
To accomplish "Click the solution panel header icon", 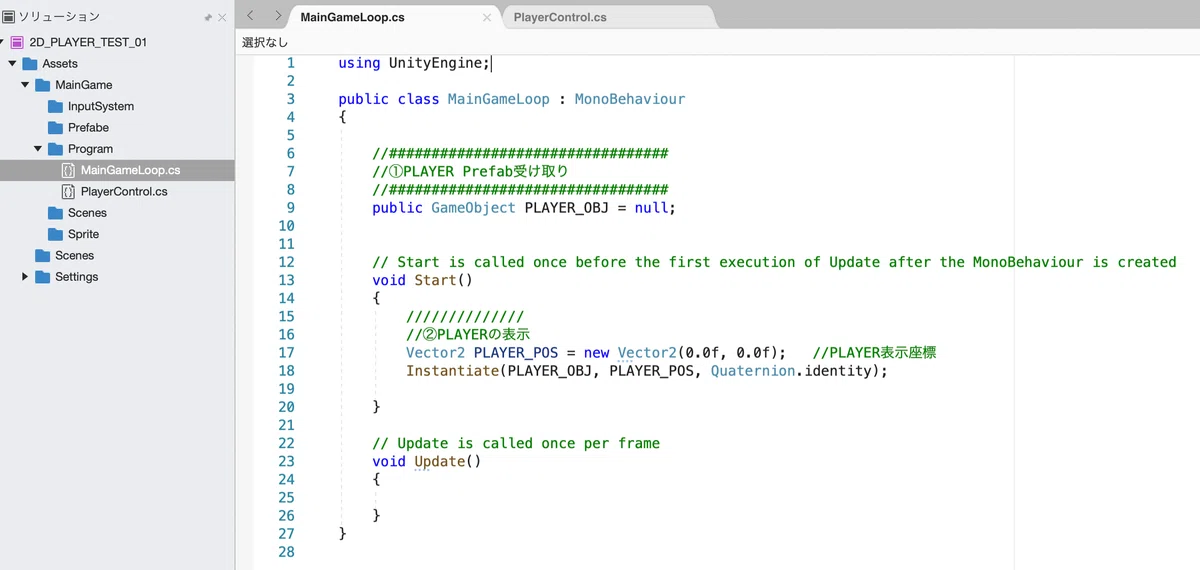I will pyautogui.click(x=9, y=17).
